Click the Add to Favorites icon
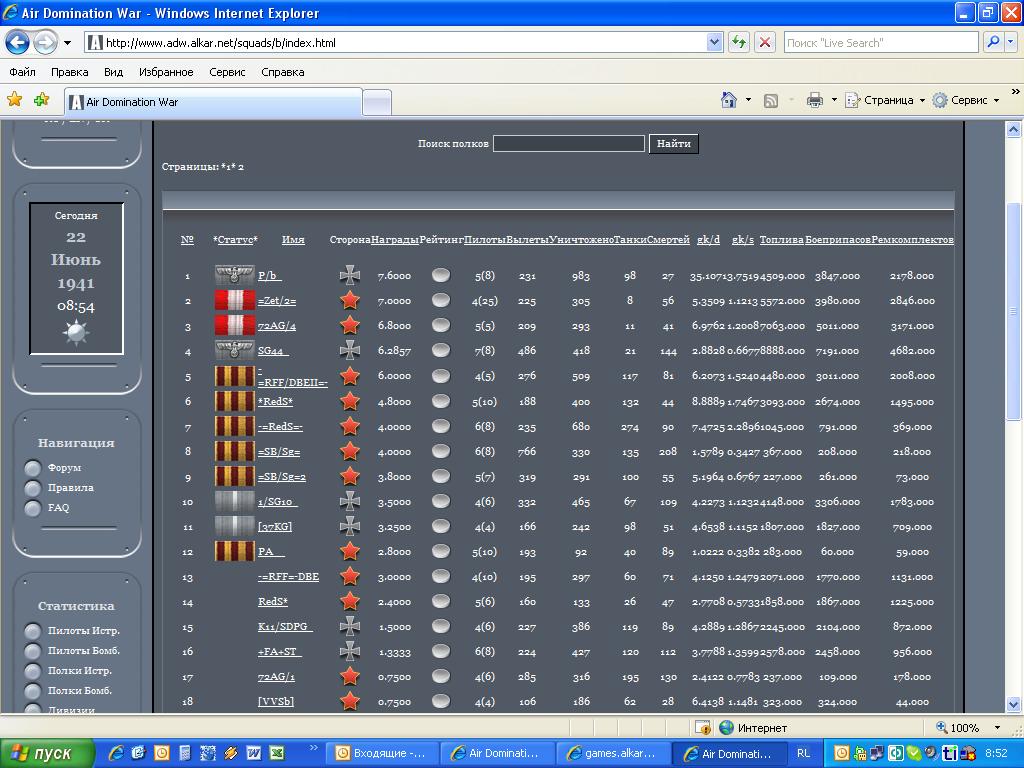Viewport: 1024px width, 768px height. pos(41,100)
